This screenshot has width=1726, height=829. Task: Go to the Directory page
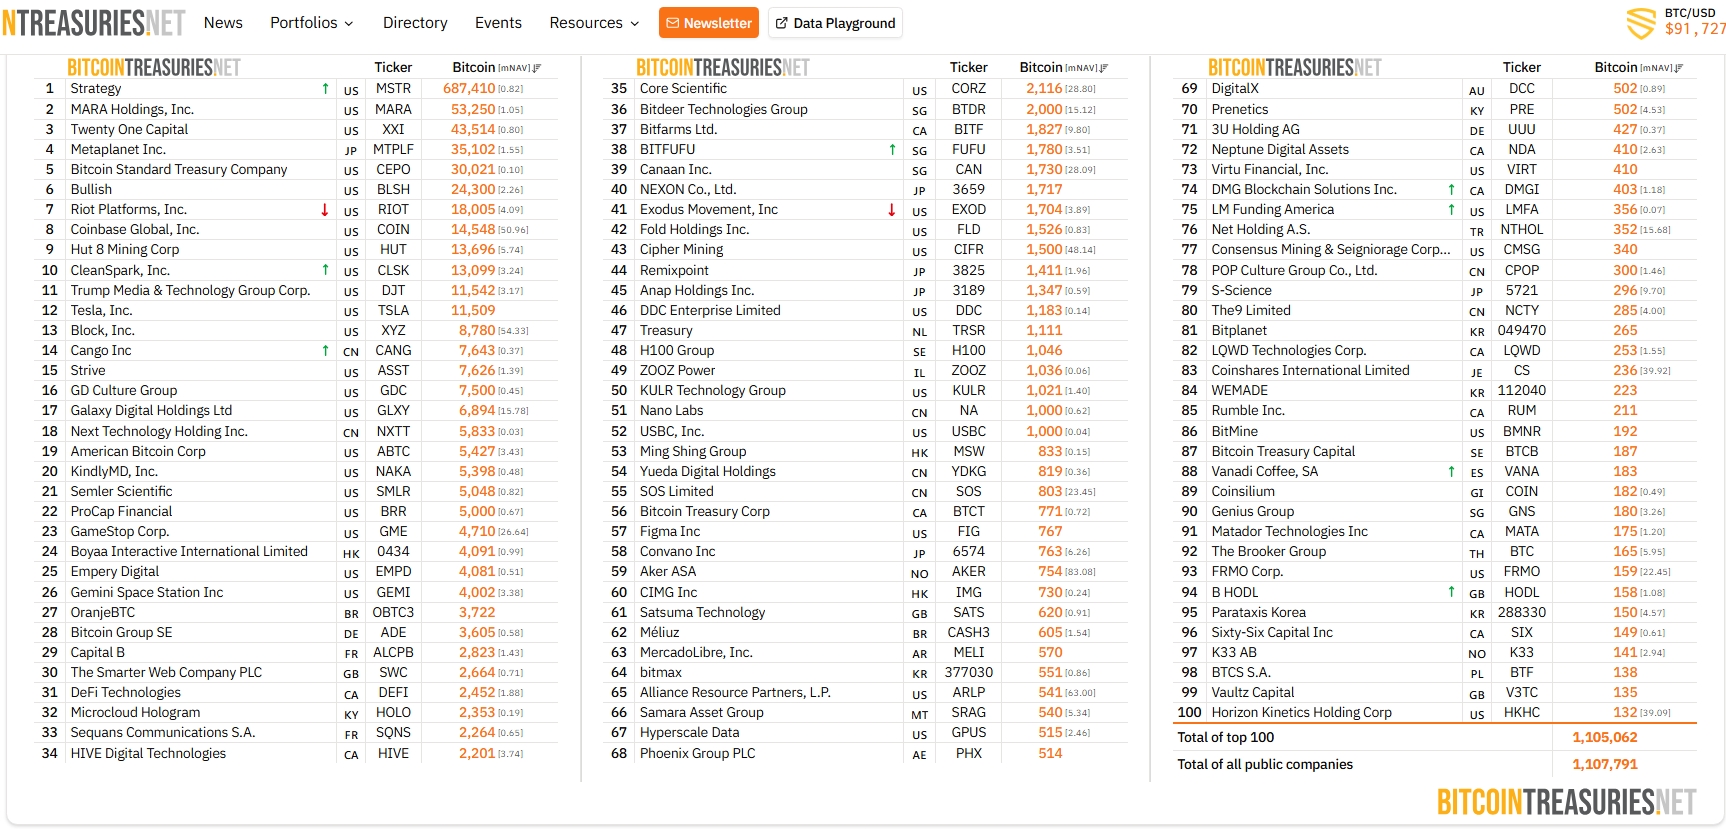415,23
